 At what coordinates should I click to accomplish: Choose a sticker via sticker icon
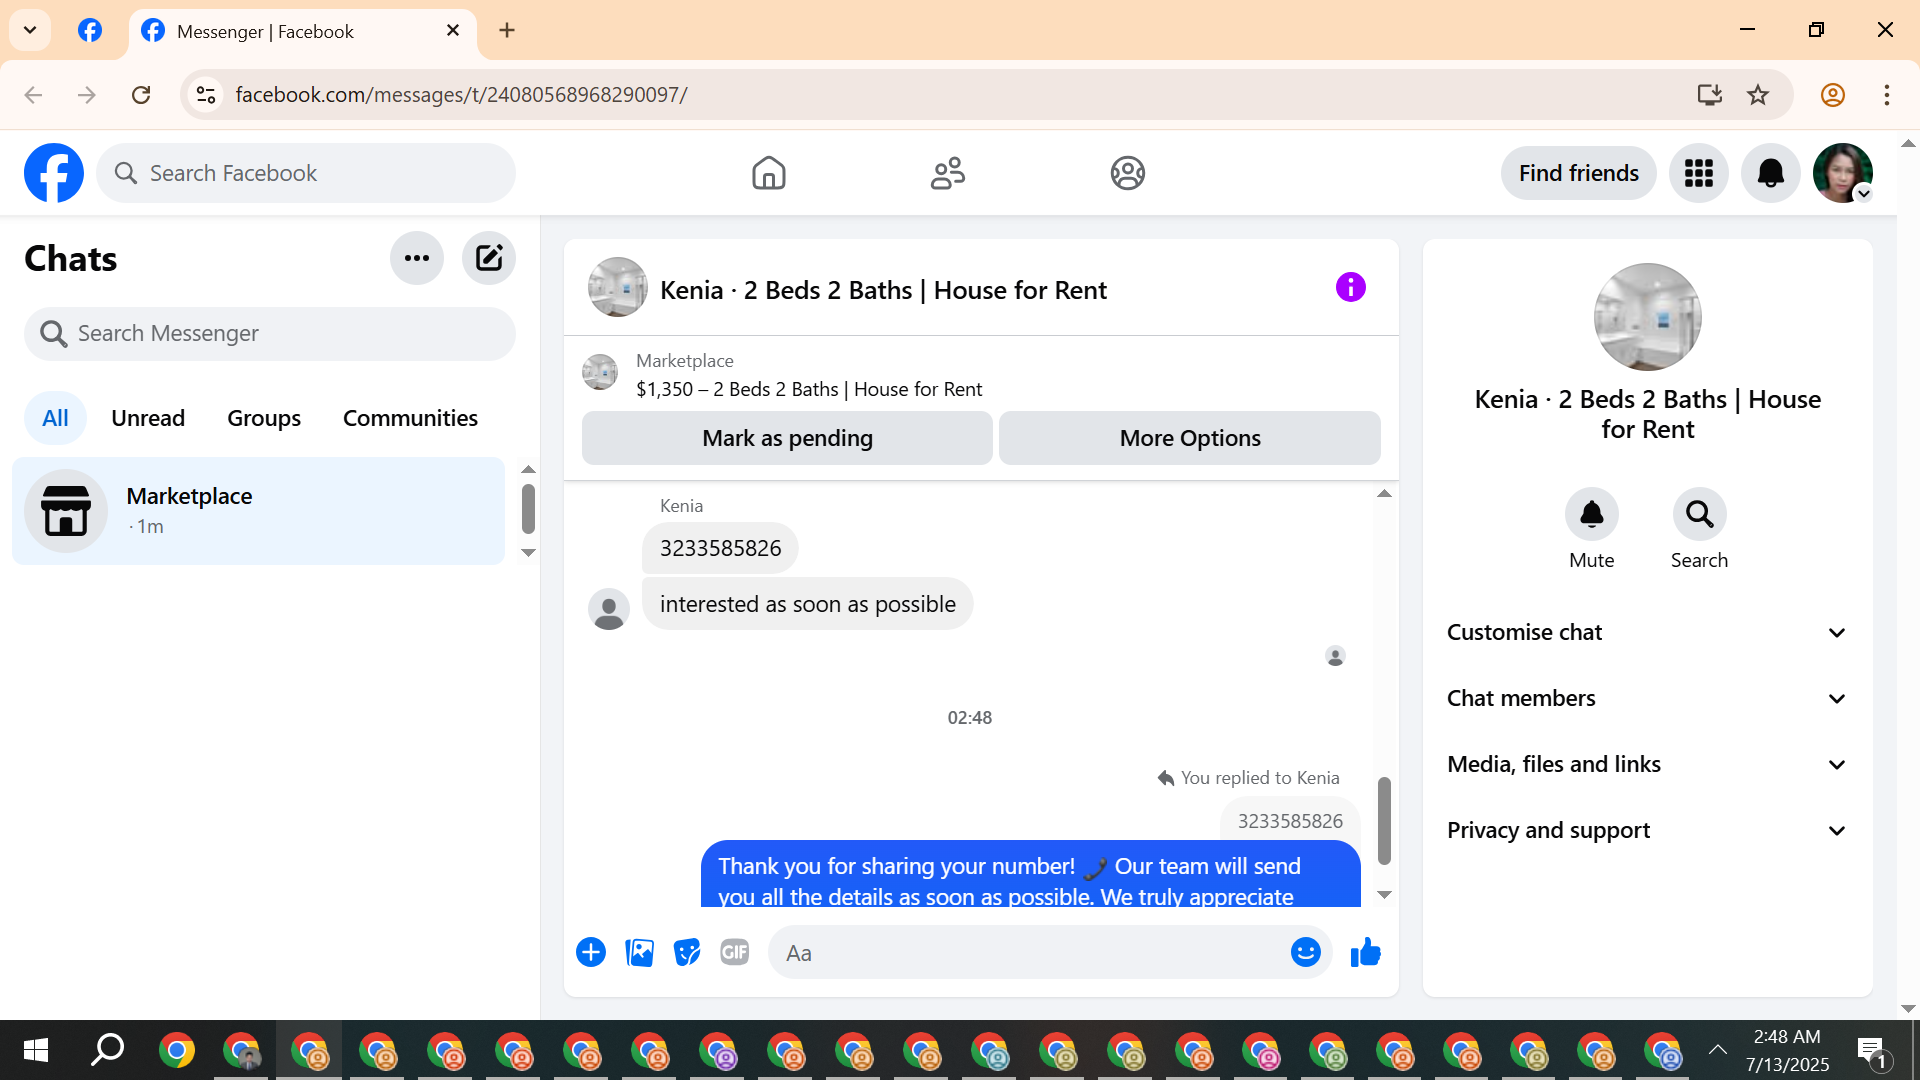[687, 952]
